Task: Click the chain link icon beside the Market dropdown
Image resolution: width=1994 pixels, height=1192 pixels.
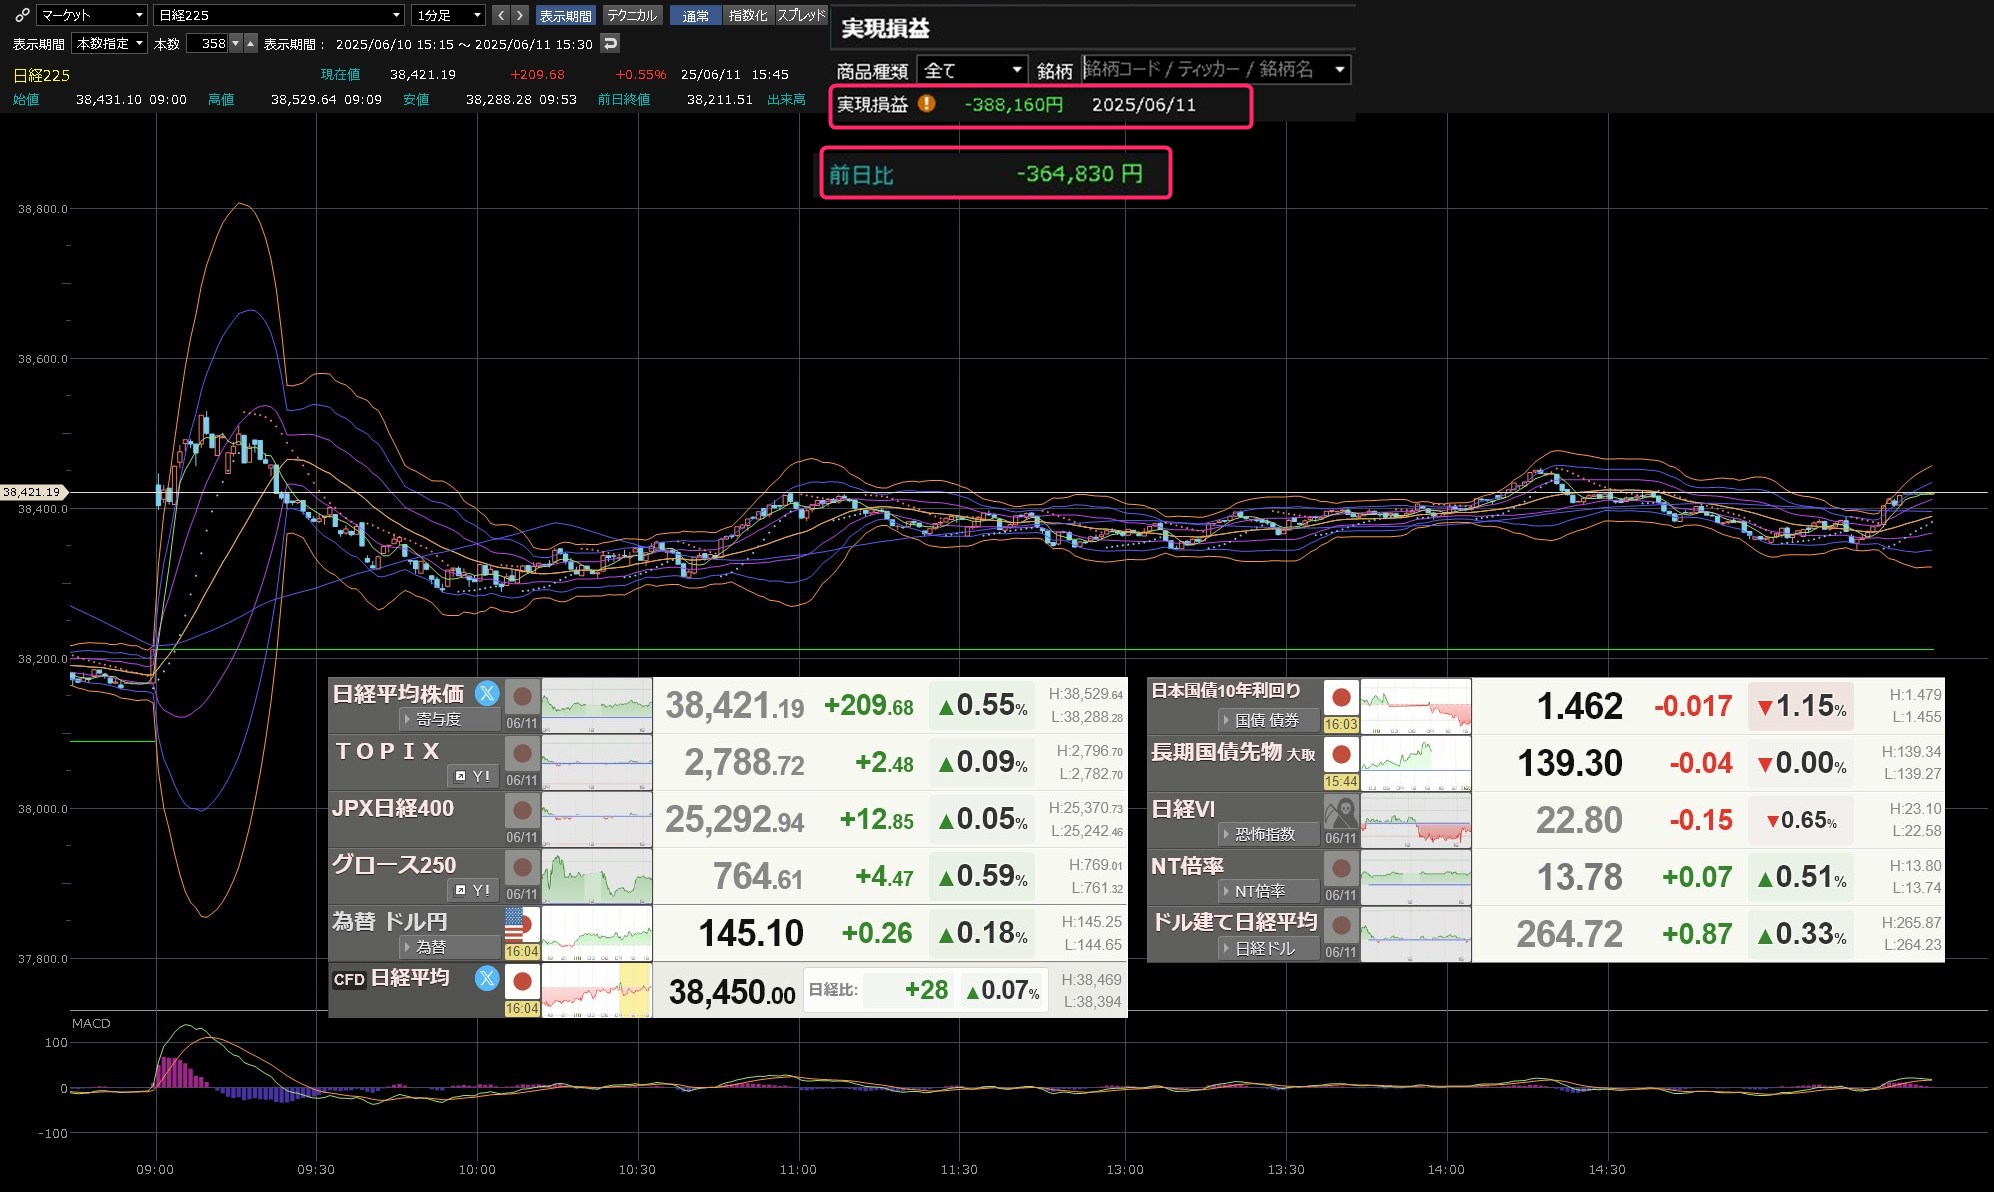Action: pyautogui.click(x=22, y=15)
